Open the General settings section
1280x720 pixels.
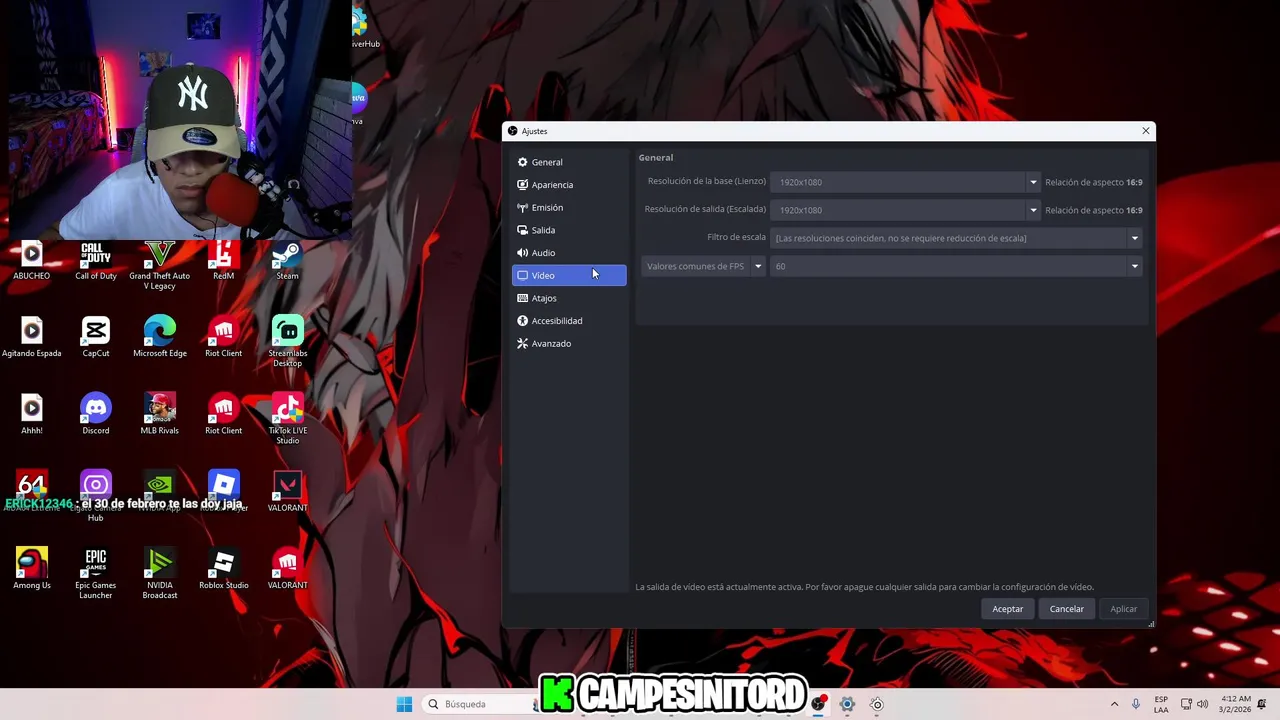pos(569,162)
